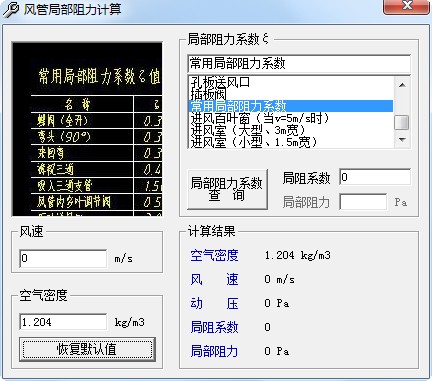Viewport: 432px width, 381px height.
Task: Click the list scrollbar thumb
Action: point(402,122)
